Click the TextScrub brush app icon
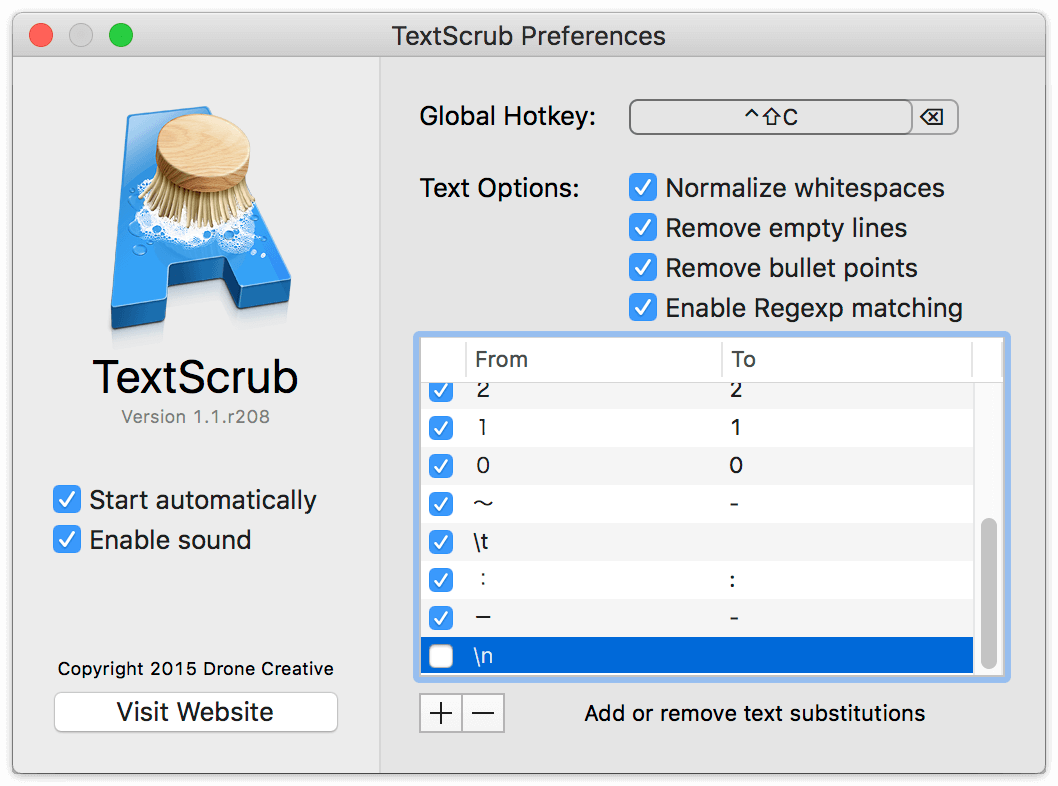 [200, 217]
